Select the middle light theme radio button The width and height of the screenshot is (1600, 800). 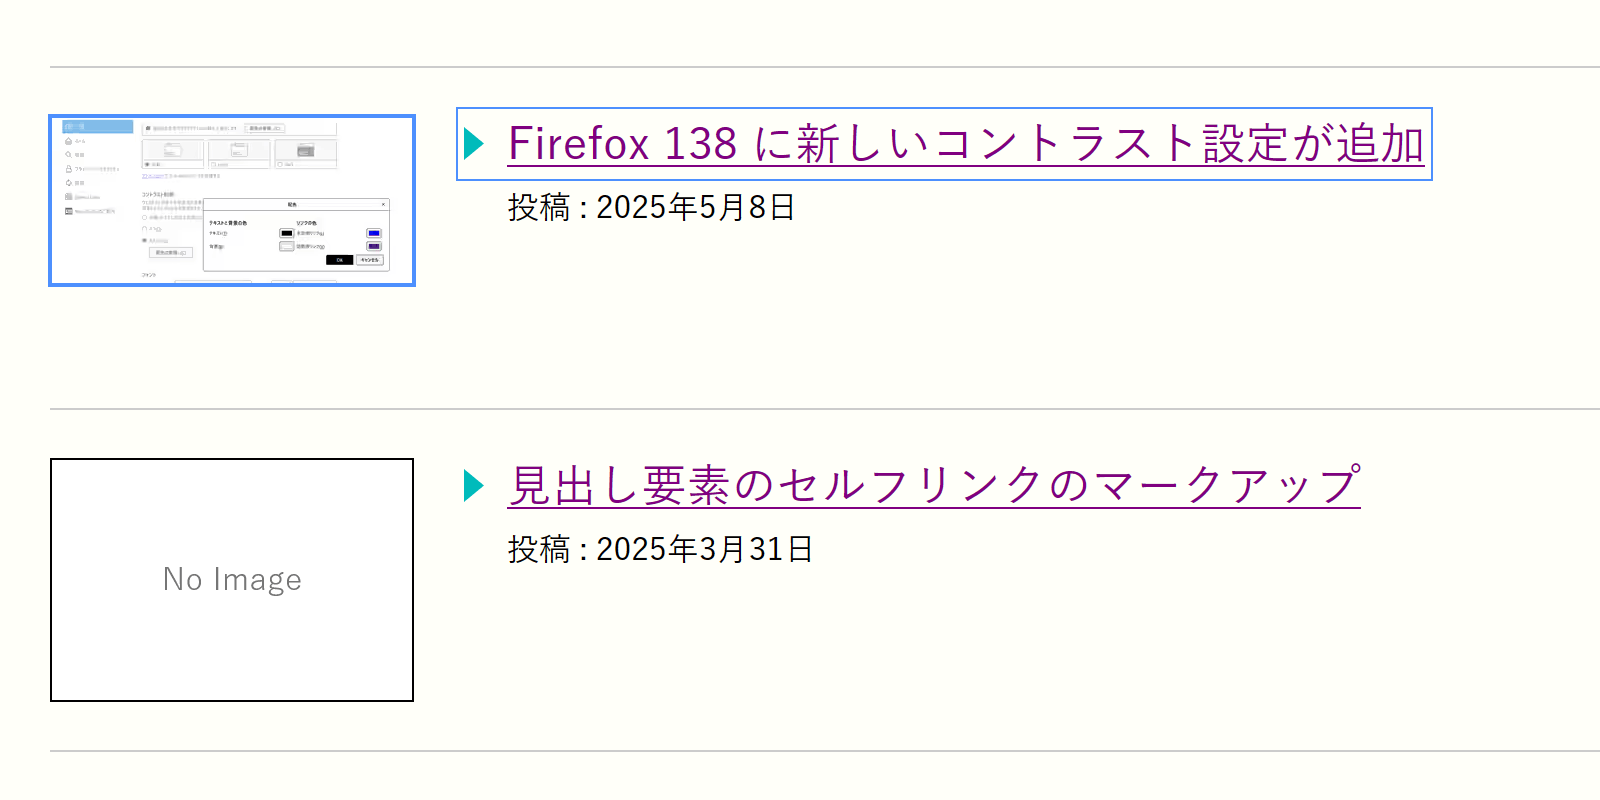214,164
